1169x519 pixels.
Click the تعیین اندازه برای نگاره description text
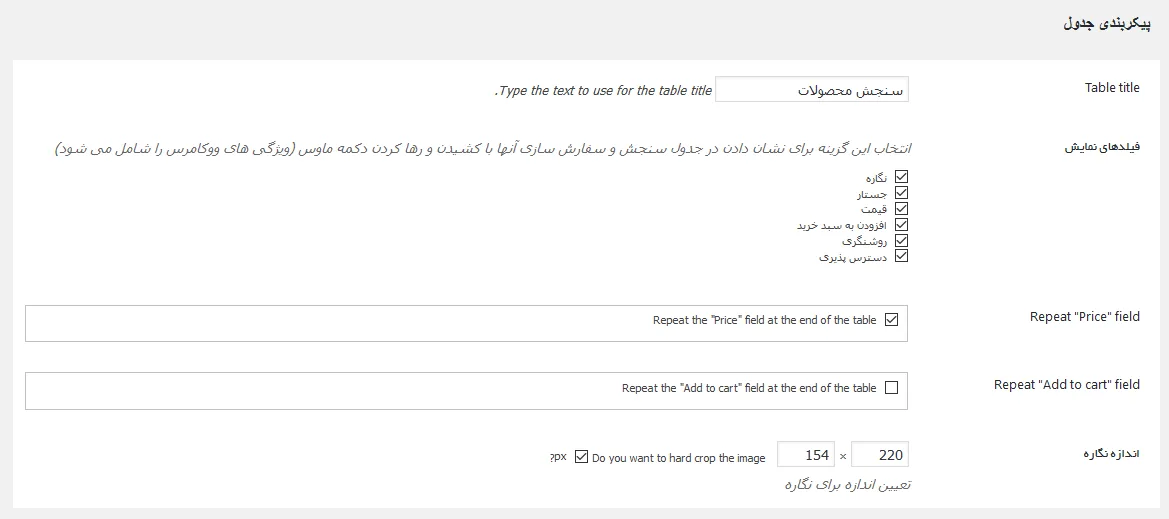847,485
